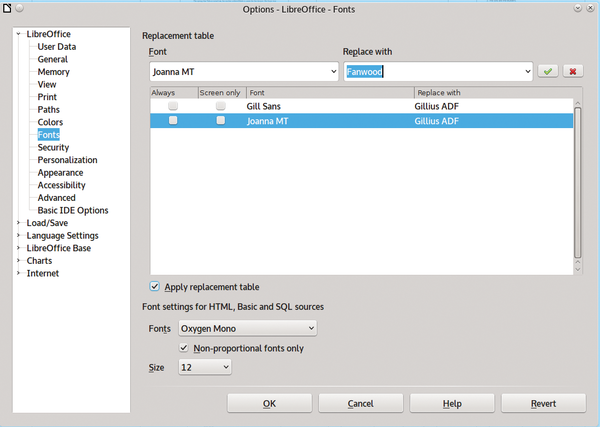Image resolution: width=600 pixels, height=427 pixels.
Task: Click the Always column header
Action: 174,93
